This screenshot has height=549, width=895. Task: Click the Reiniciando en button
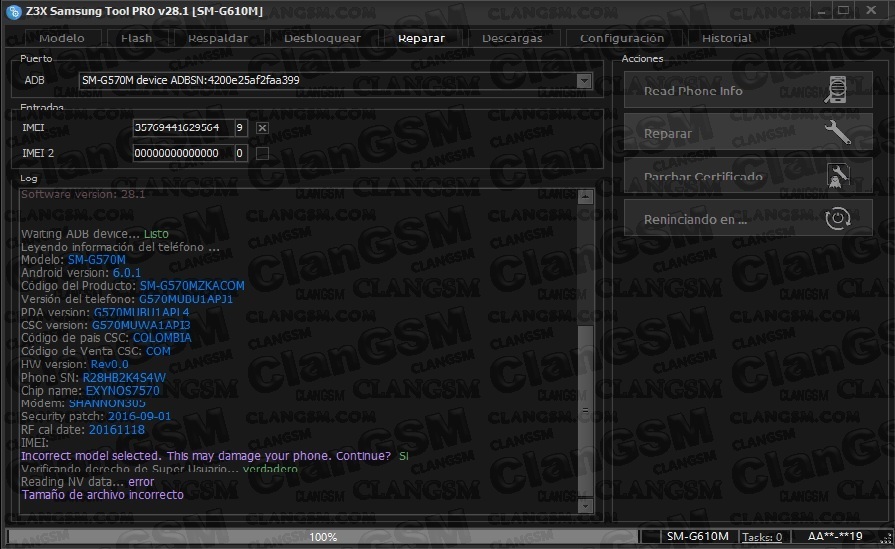[x=748, y=219]
